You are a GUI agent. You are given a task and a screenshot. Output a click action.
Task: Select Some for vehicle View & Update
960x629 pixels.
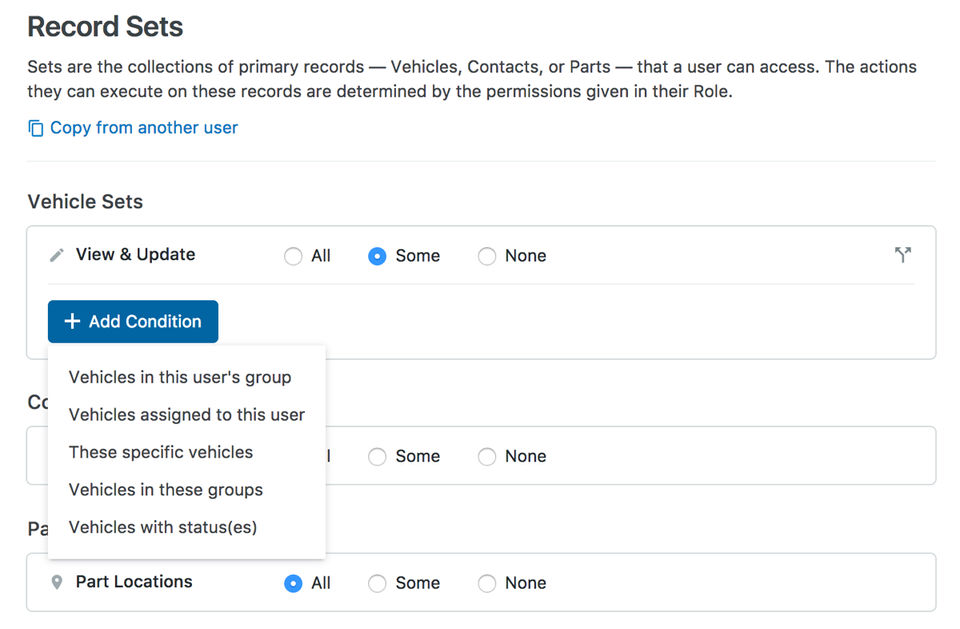point(377,256)
